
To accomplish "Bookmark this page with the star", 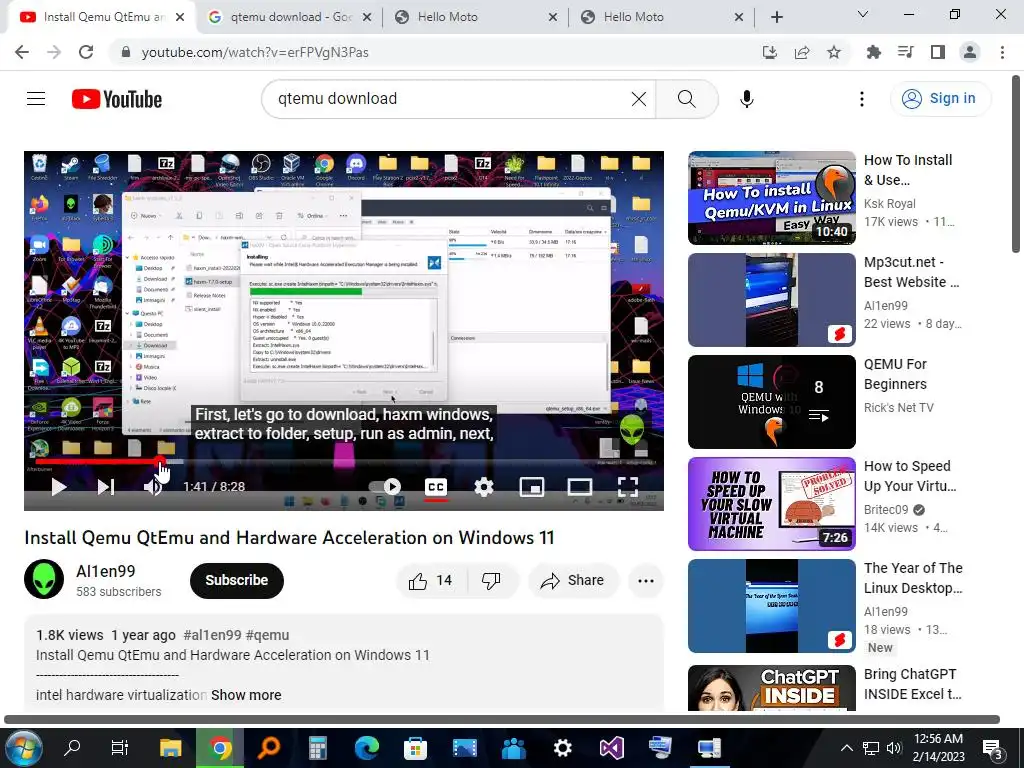I will click(834, 52).
